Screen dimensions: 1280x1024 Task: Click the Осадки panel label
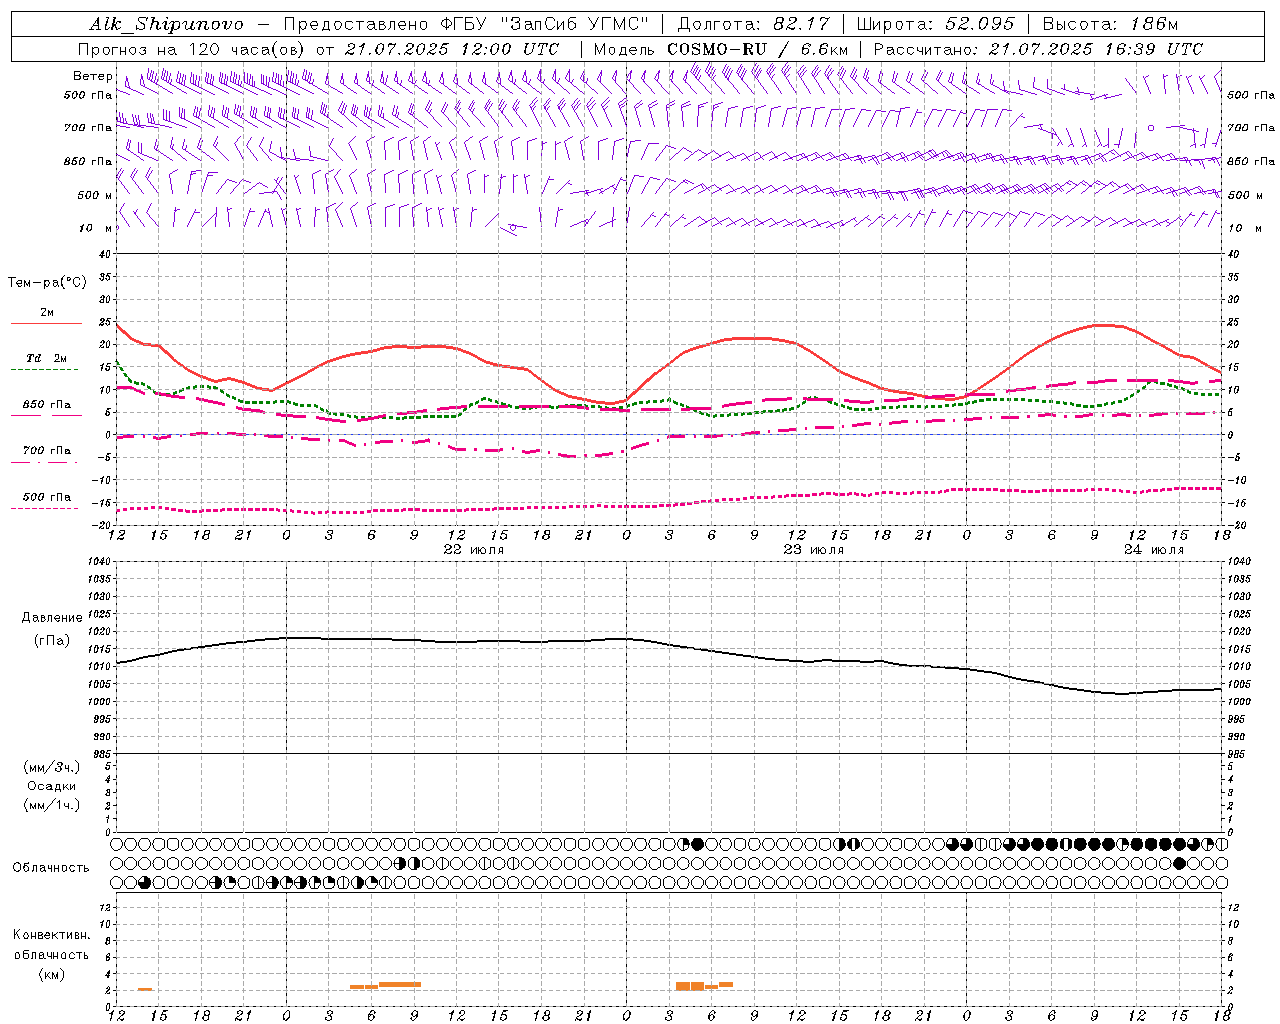click(51, 786)
